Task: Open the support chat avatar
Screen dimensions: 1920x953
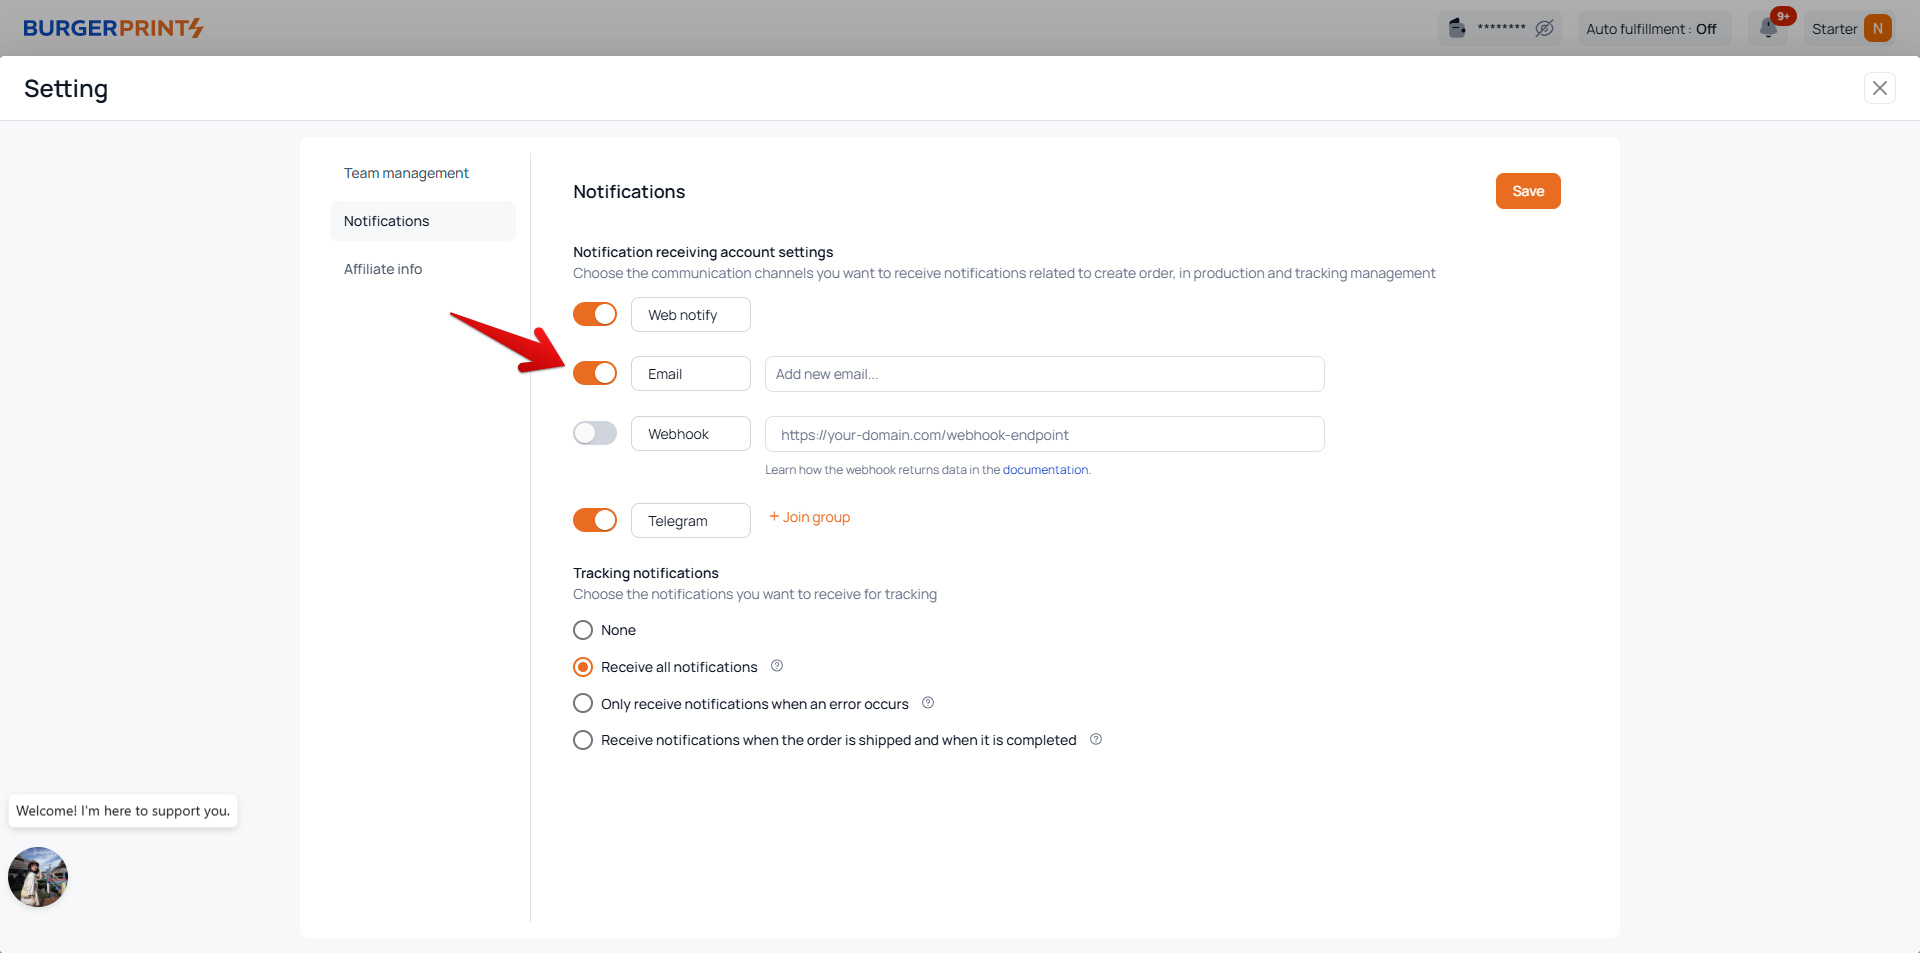Action: pos(38,877)
